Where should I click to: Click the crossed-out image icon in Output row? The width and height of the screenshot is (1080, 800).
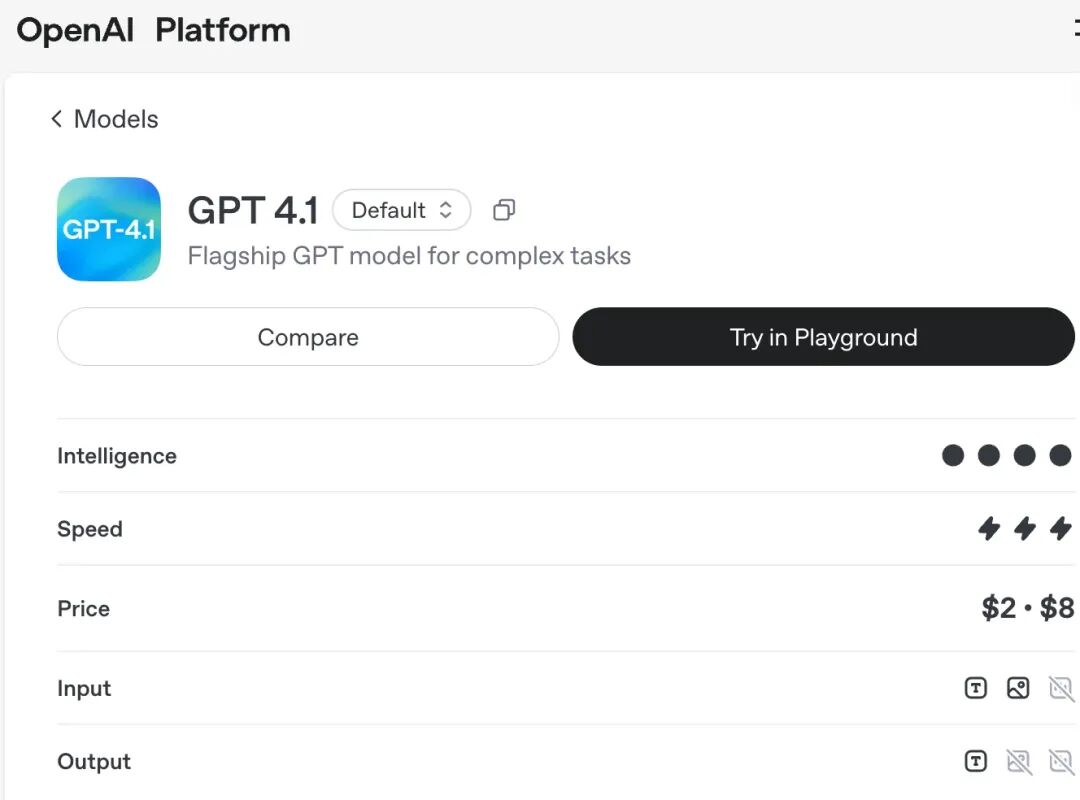tap(1019, 761)
